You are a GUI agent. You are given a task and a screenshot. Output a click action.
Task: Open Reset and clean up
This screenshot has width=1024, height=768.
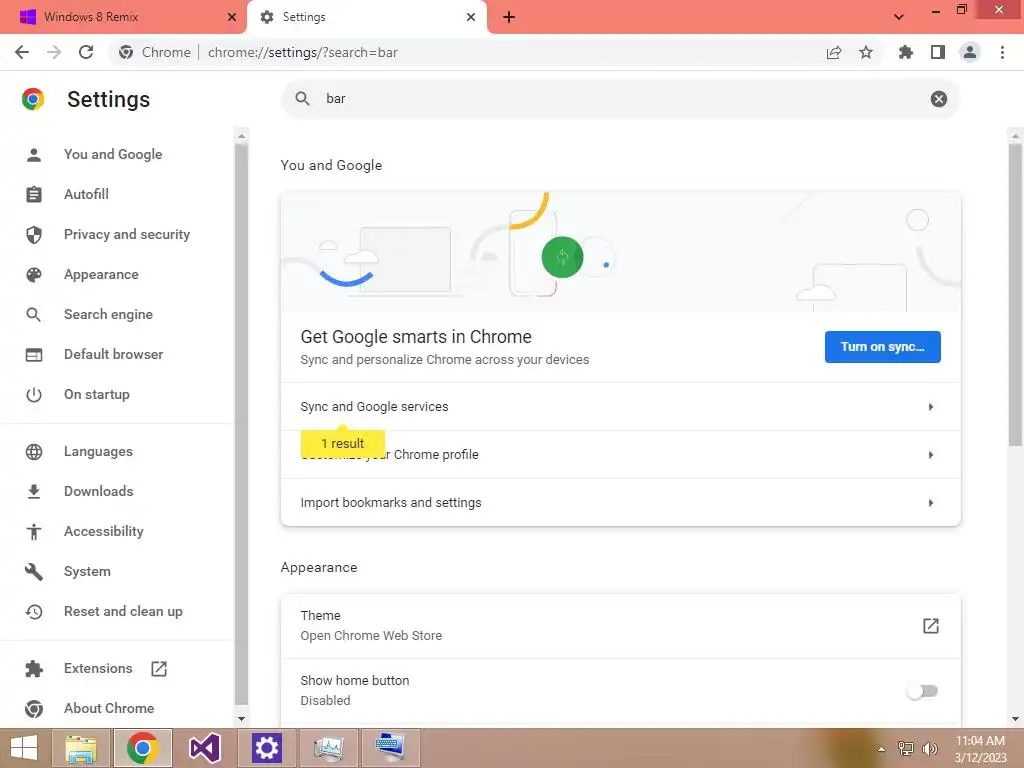[x=123, y=611]
